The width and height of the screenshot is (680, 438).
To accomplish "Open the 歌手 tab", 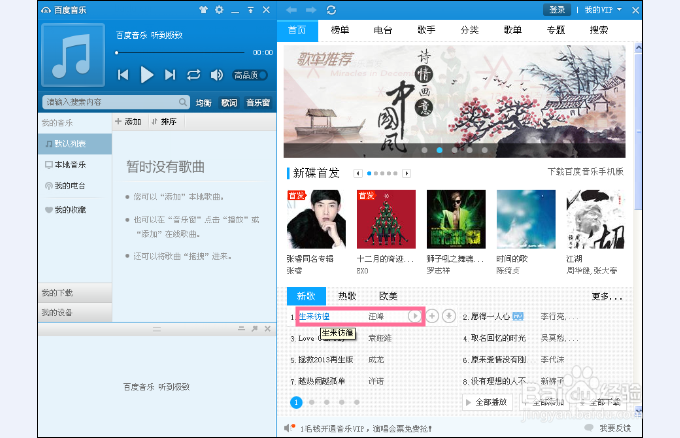I will pyautogui.click(x=426, y=30).
